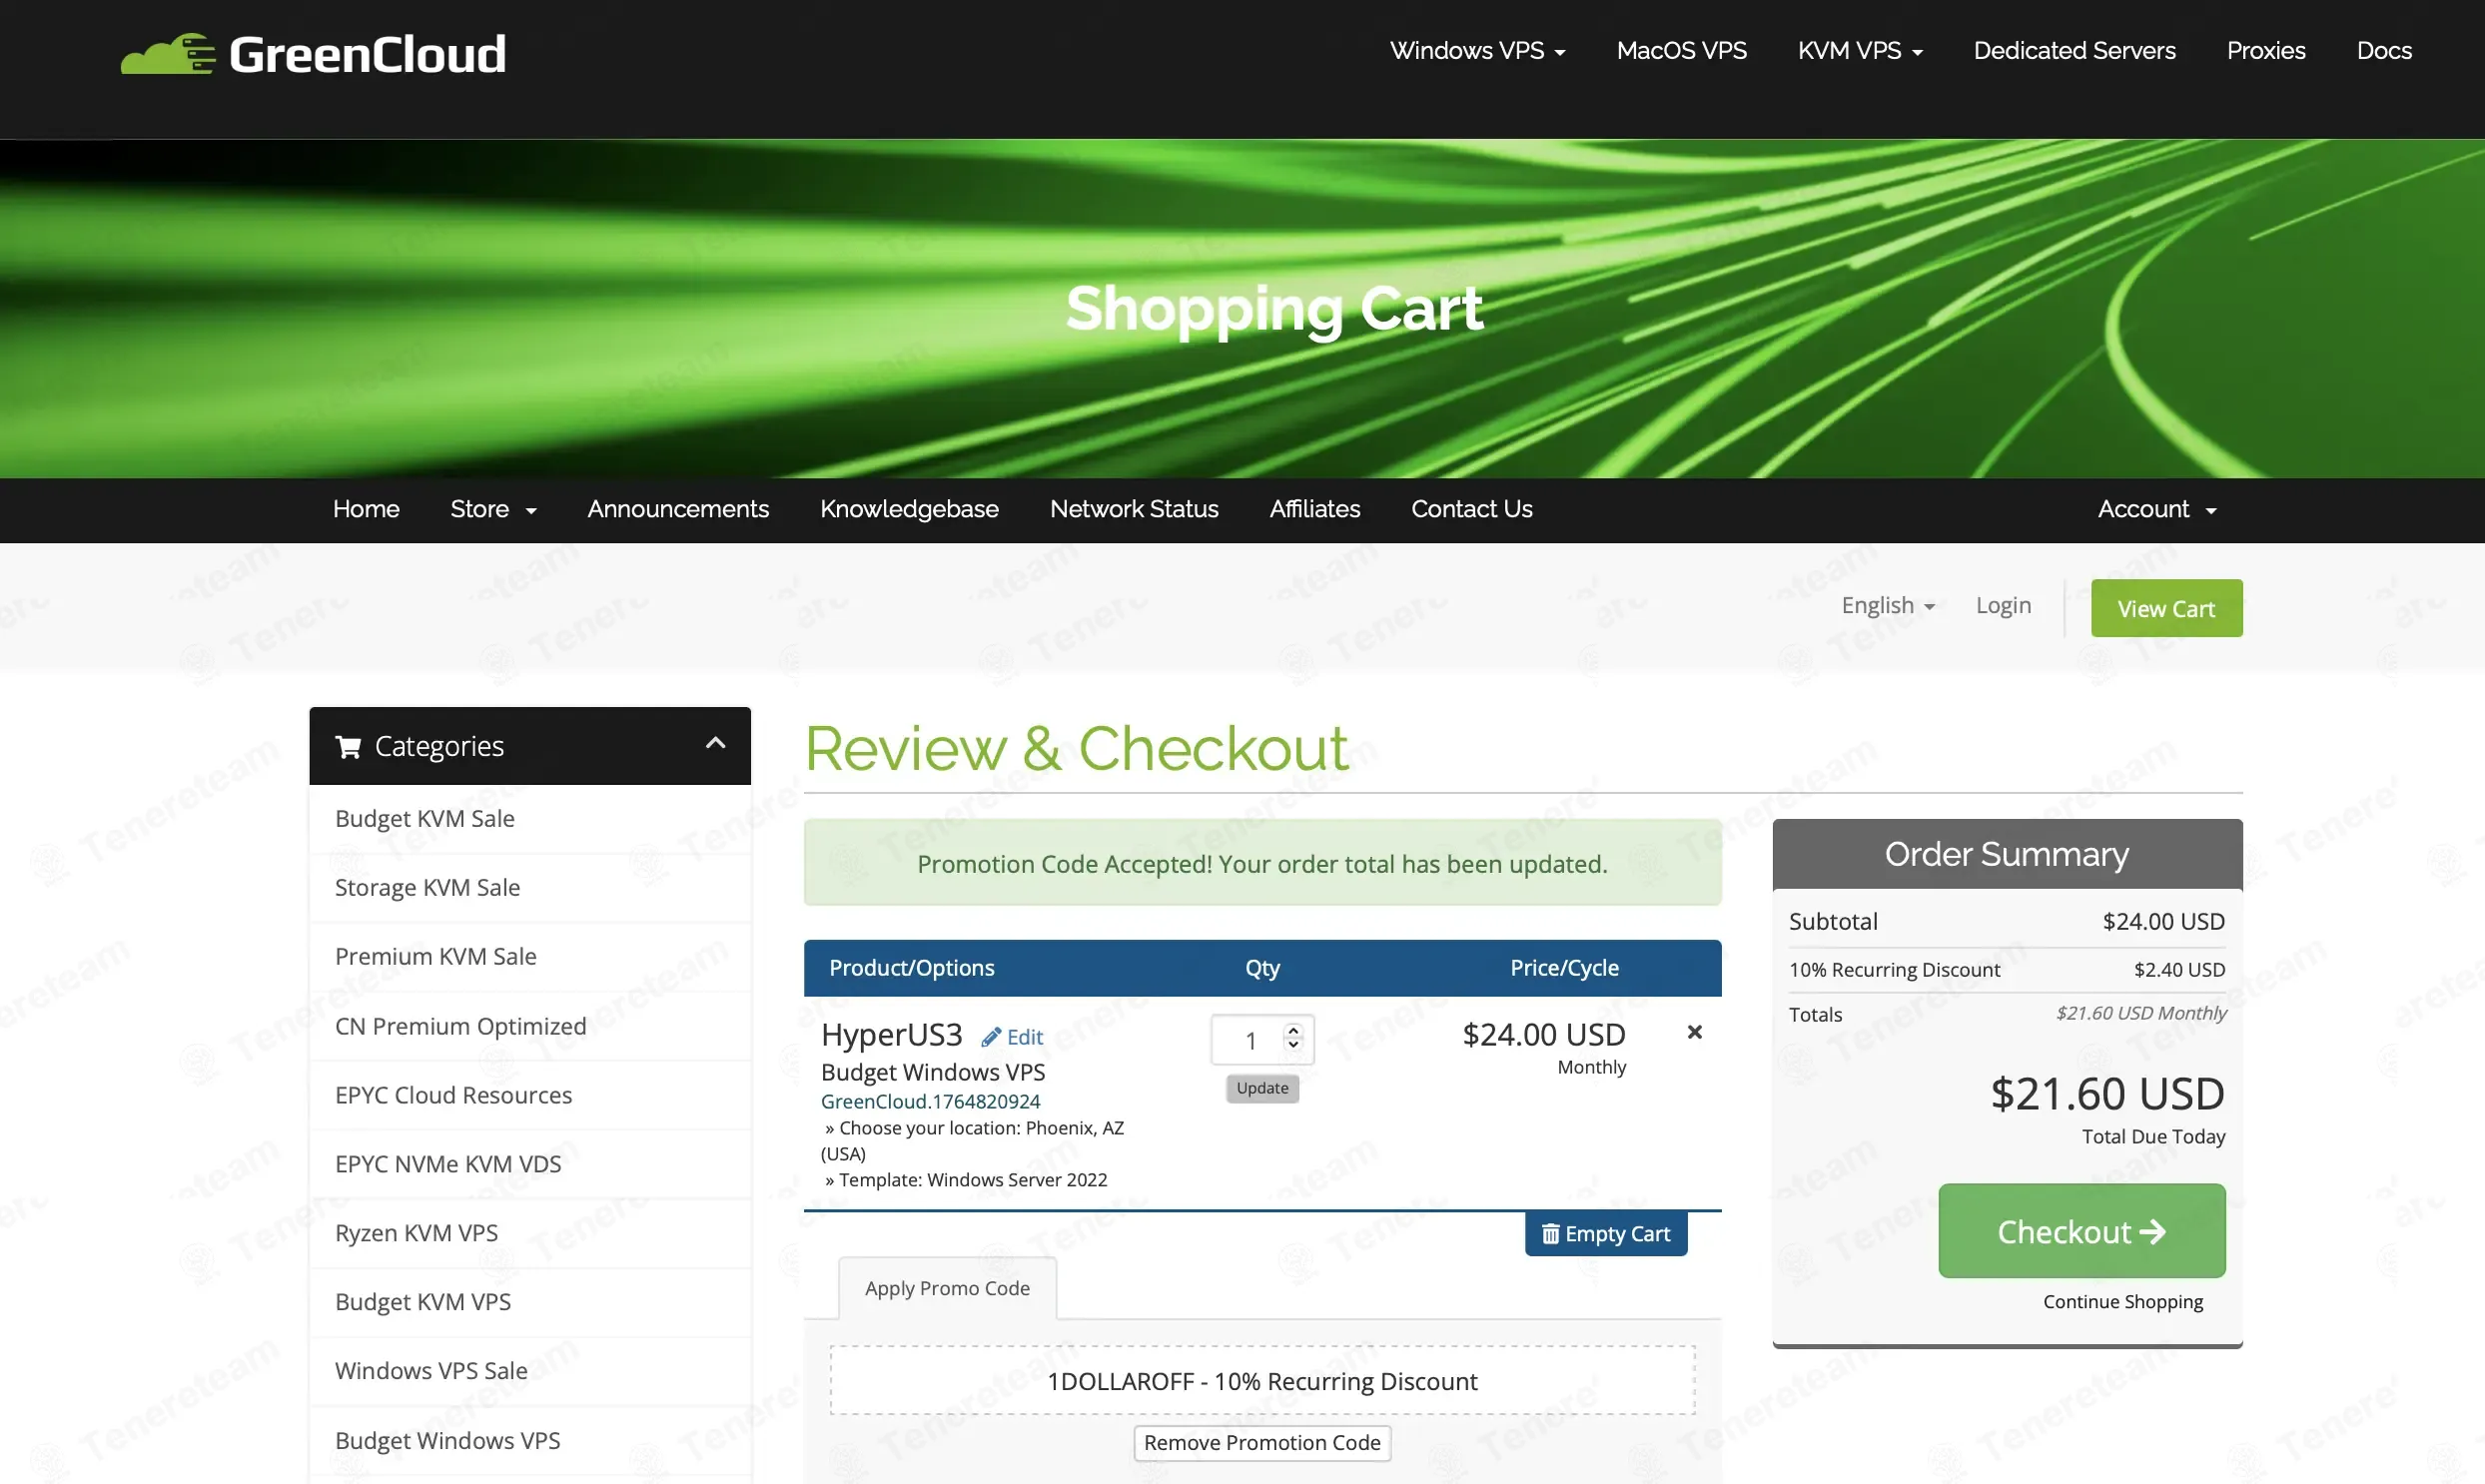Open the English language dropdown
Screen dimensions: 2485x1484
[1888, 605]
